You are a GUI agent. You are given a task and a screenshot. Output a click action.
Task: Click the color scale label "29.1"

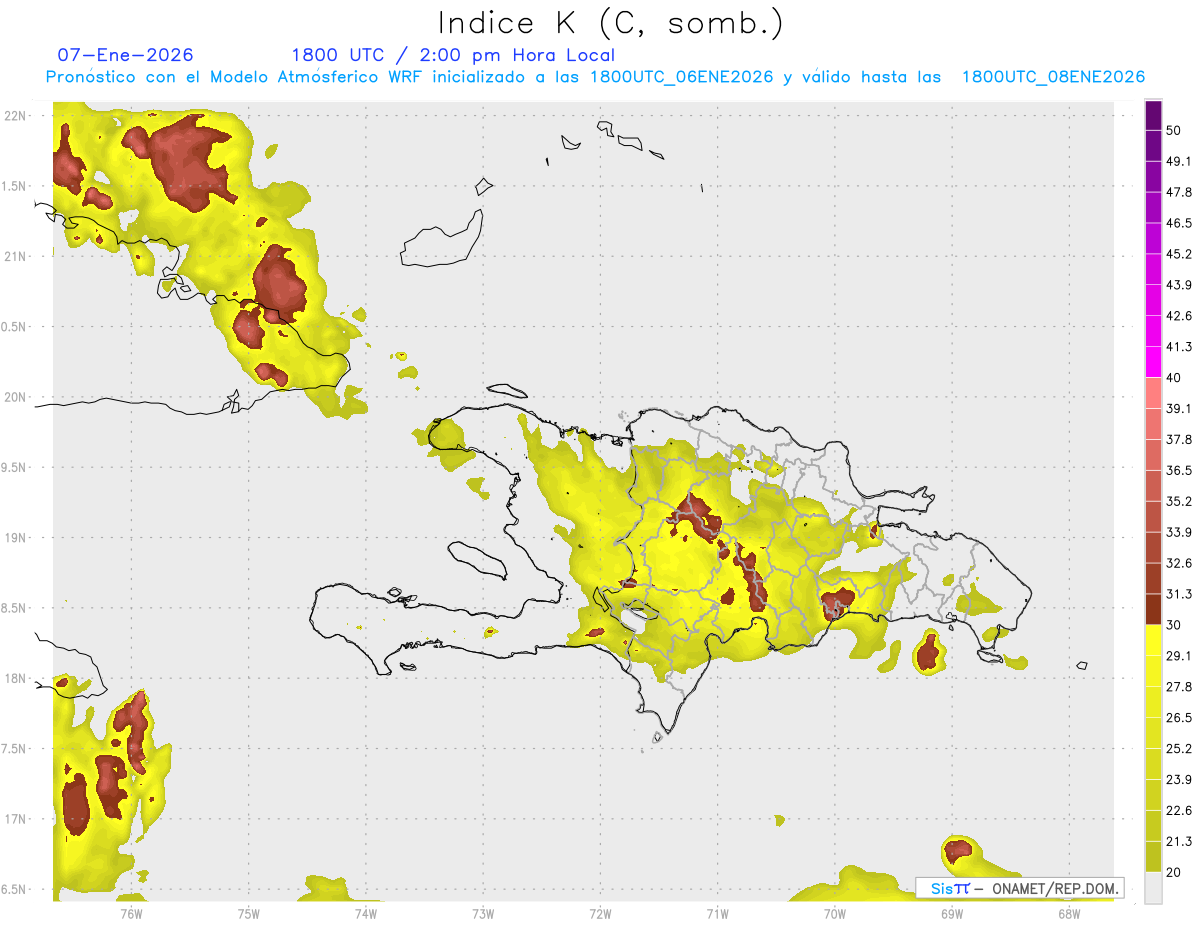[x=1180, y=656]
